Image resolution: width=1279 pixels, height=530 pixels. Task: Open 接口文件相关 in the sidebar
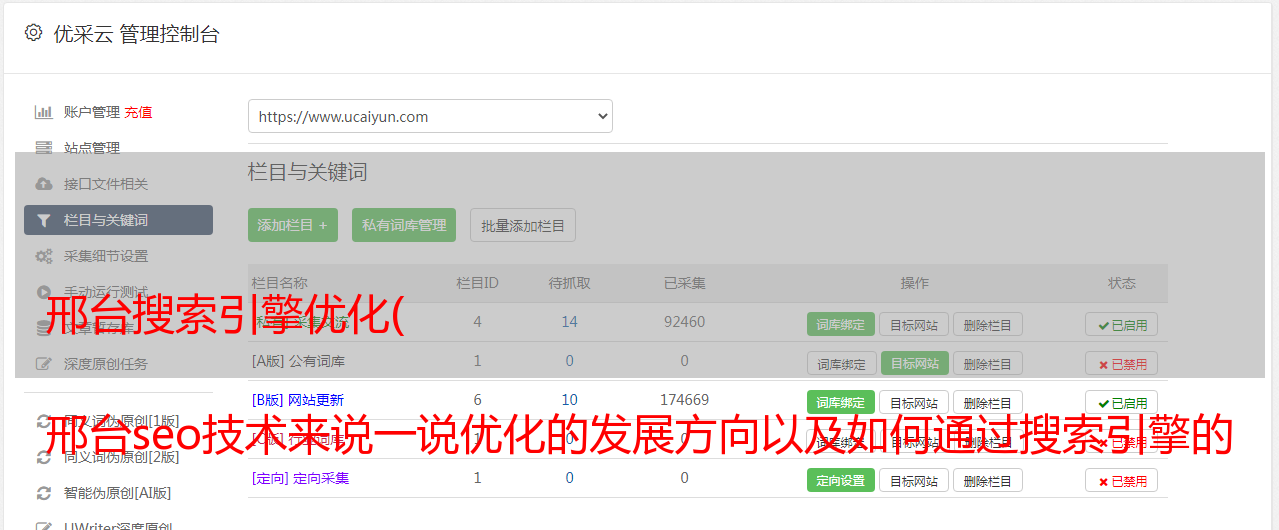tap(106, 184)
